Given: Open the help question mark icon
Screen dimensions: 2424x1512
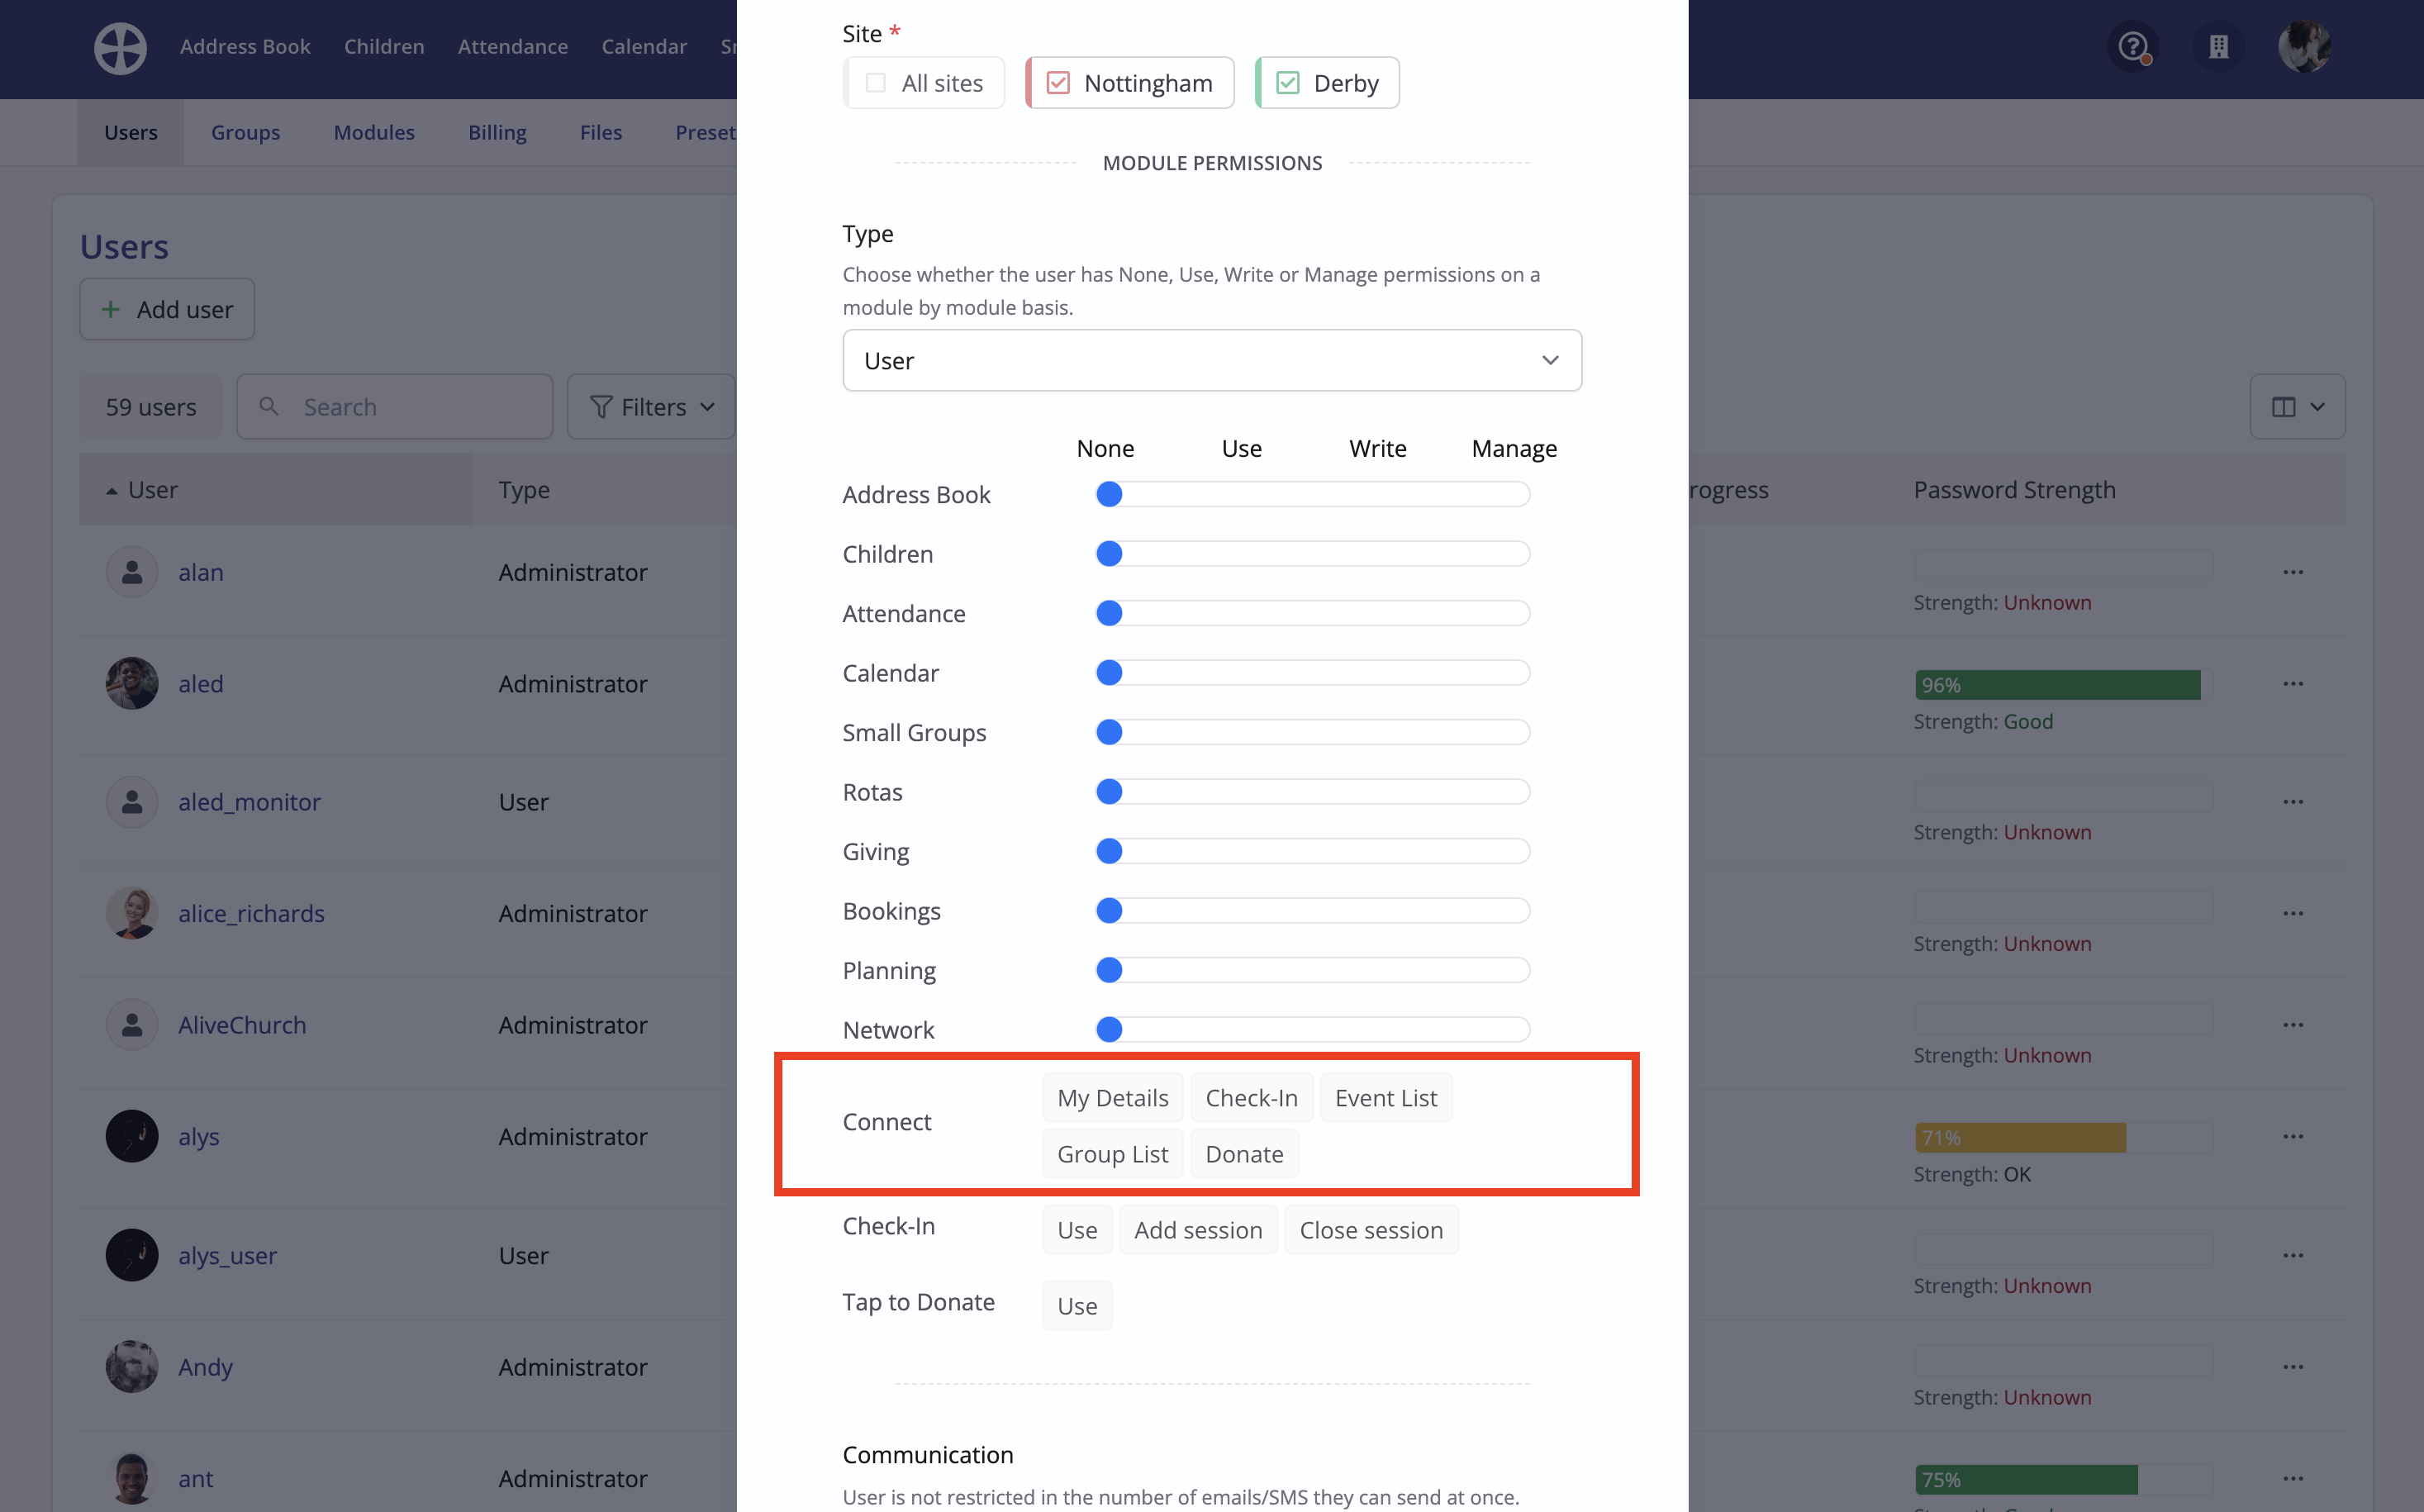Looking at the screenshot, I should tap(2132, 47).
